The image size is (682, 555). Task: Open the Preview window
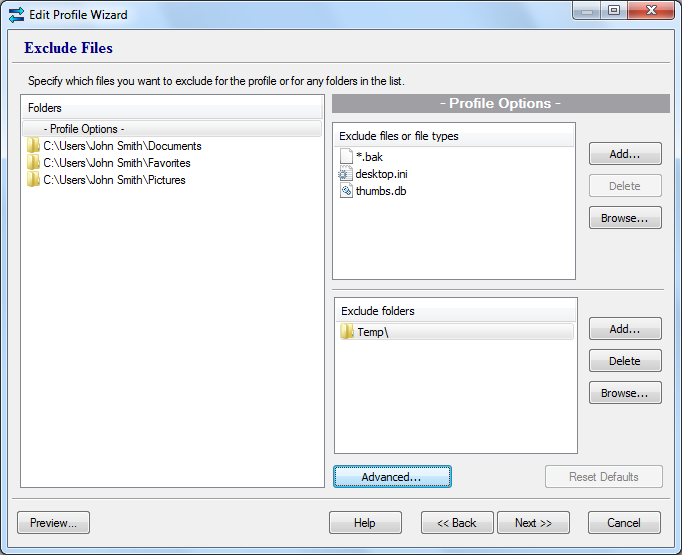(54, 523)
